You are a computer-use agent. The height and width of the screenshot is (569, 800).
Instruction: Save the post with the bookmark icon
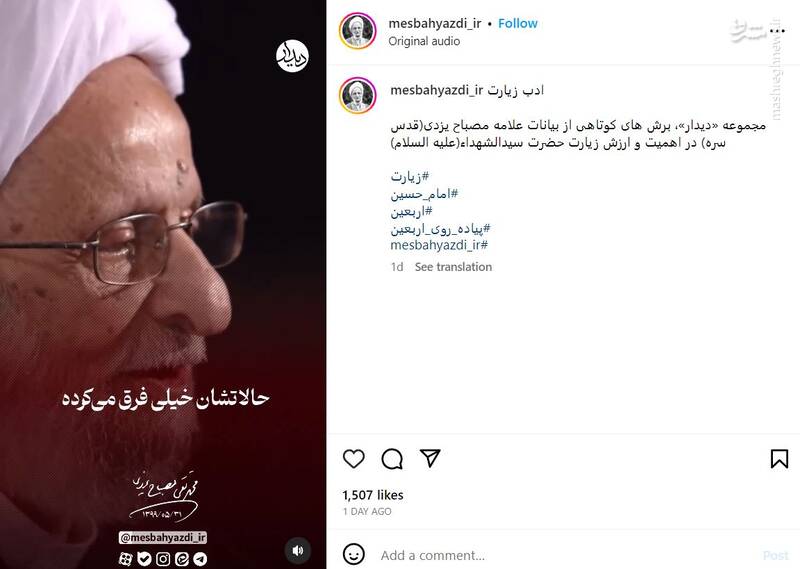[779, 458]
